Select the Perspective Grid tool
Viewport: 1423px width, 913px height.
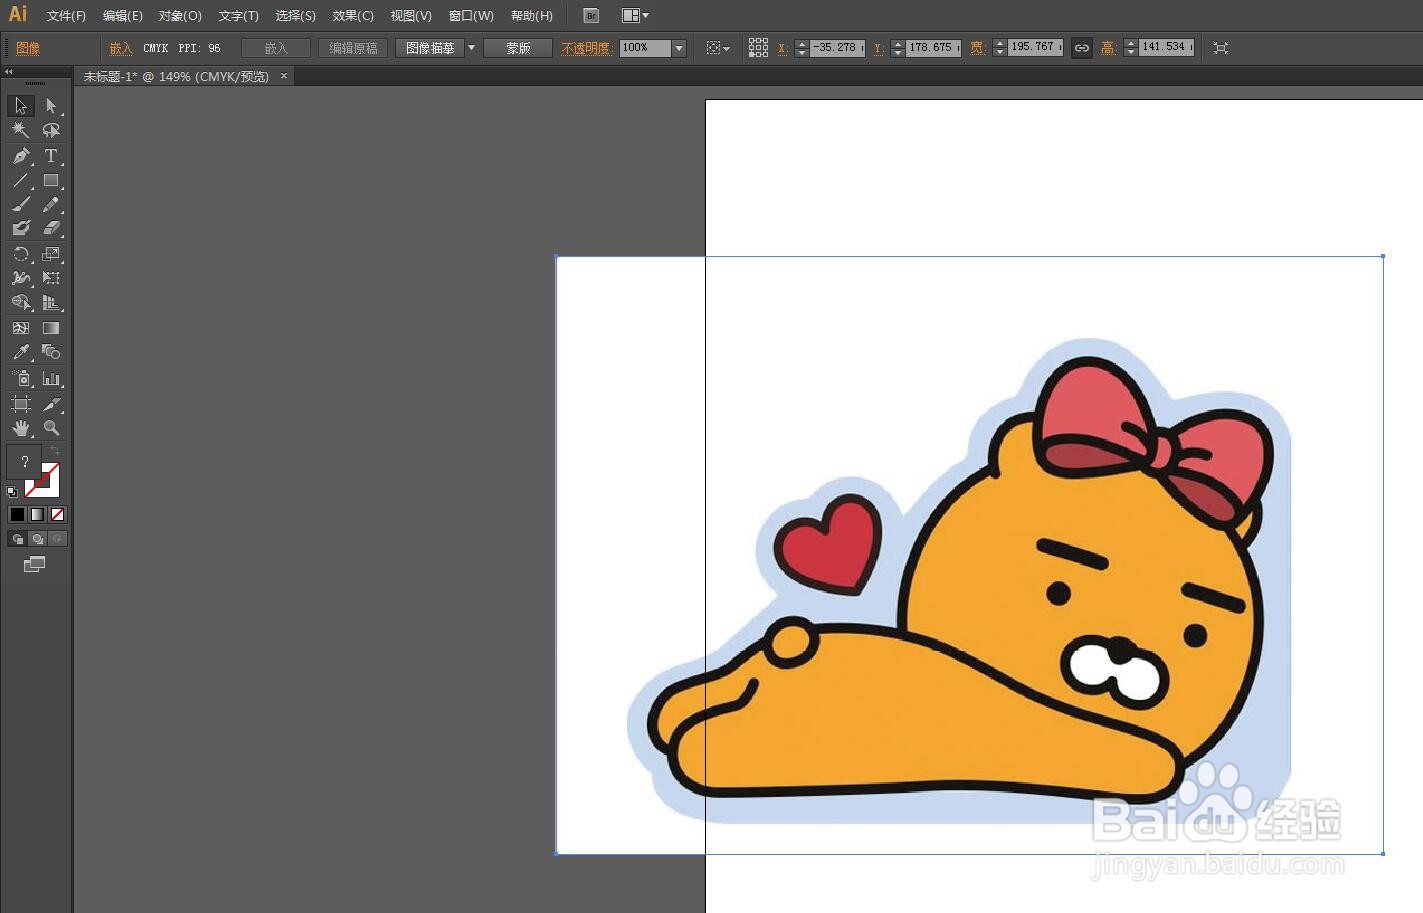point(51,302)
